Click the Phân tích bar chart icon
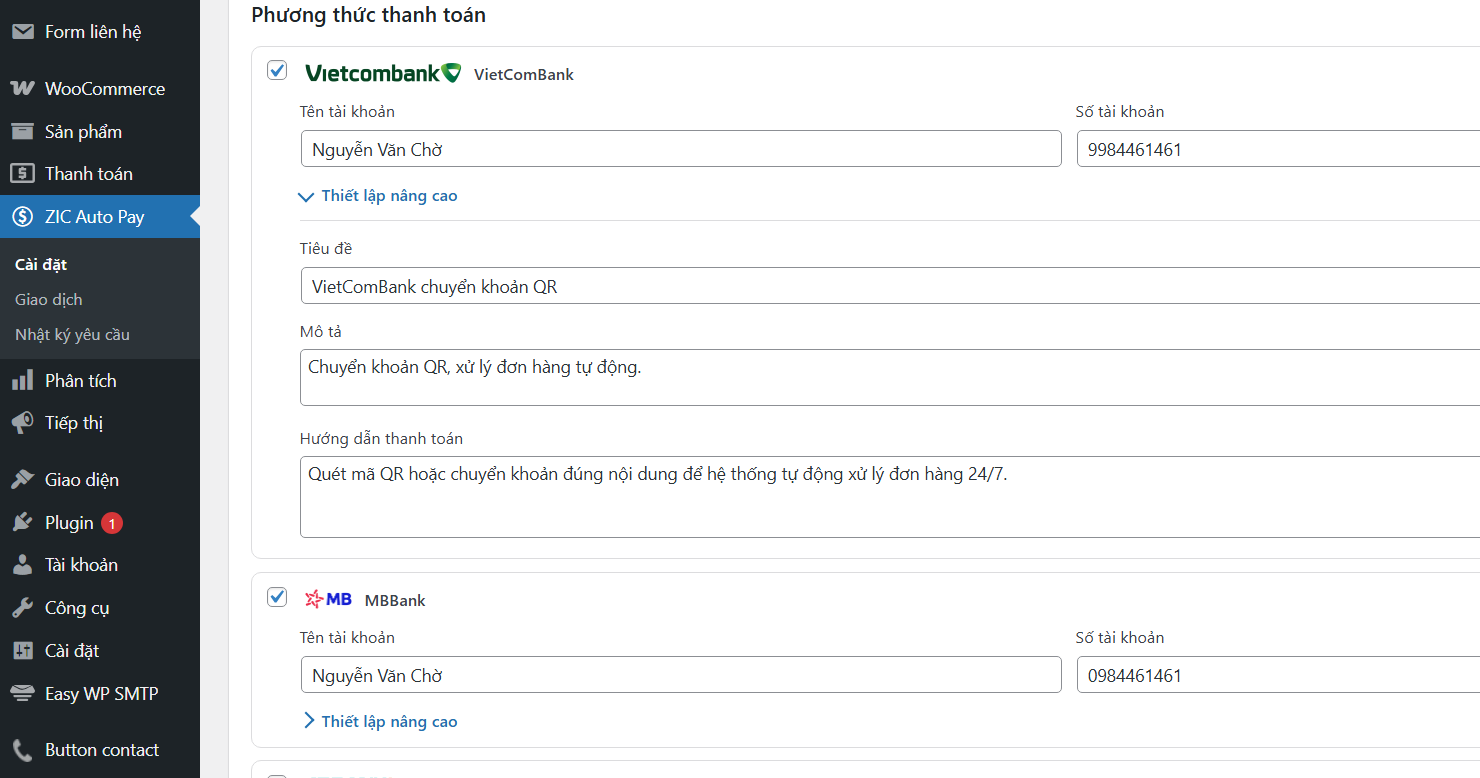The width and height of the screenshot is (1480, 778). tap(22, 381)
